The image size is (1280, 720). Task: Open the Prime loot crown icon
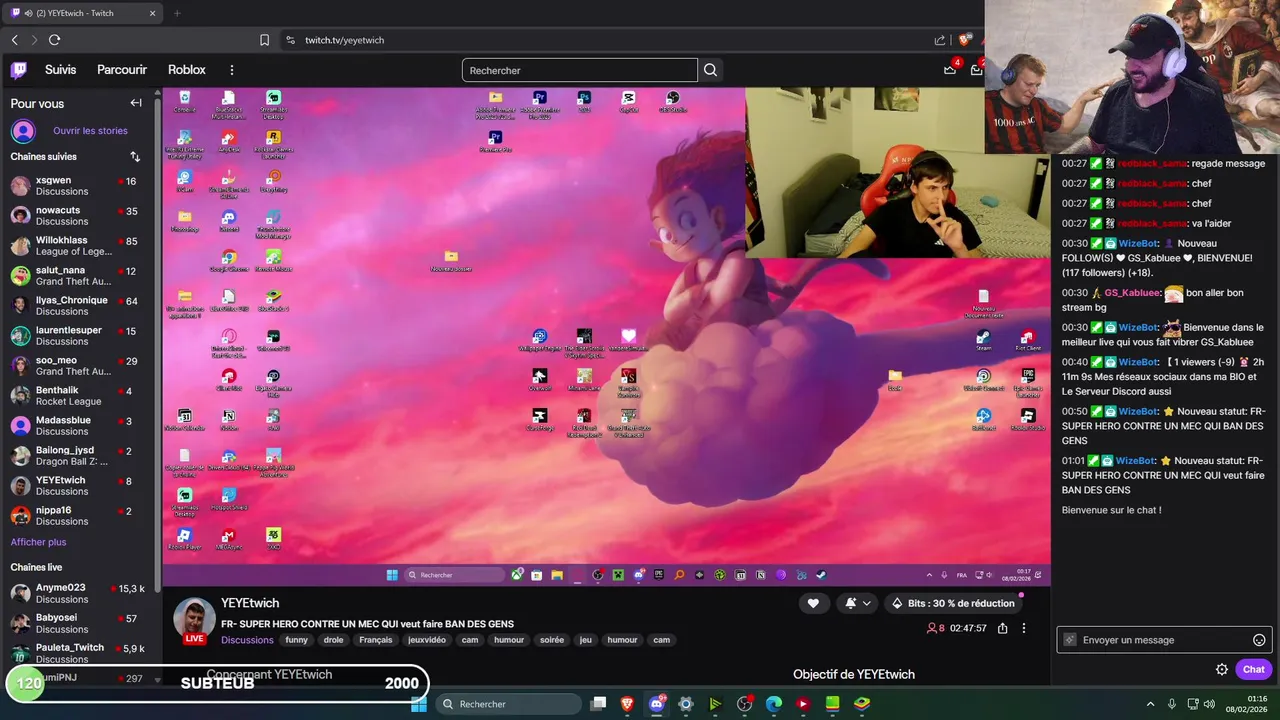pyautogui.click(x=950, y=70)
